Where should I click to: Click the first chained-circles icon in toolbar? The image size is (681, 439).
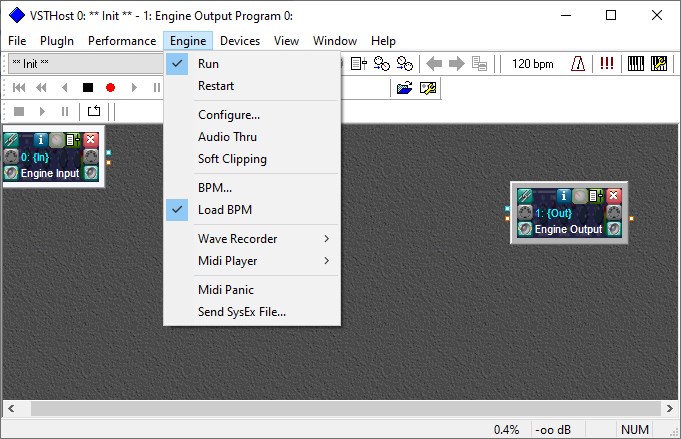pos(382,64)
